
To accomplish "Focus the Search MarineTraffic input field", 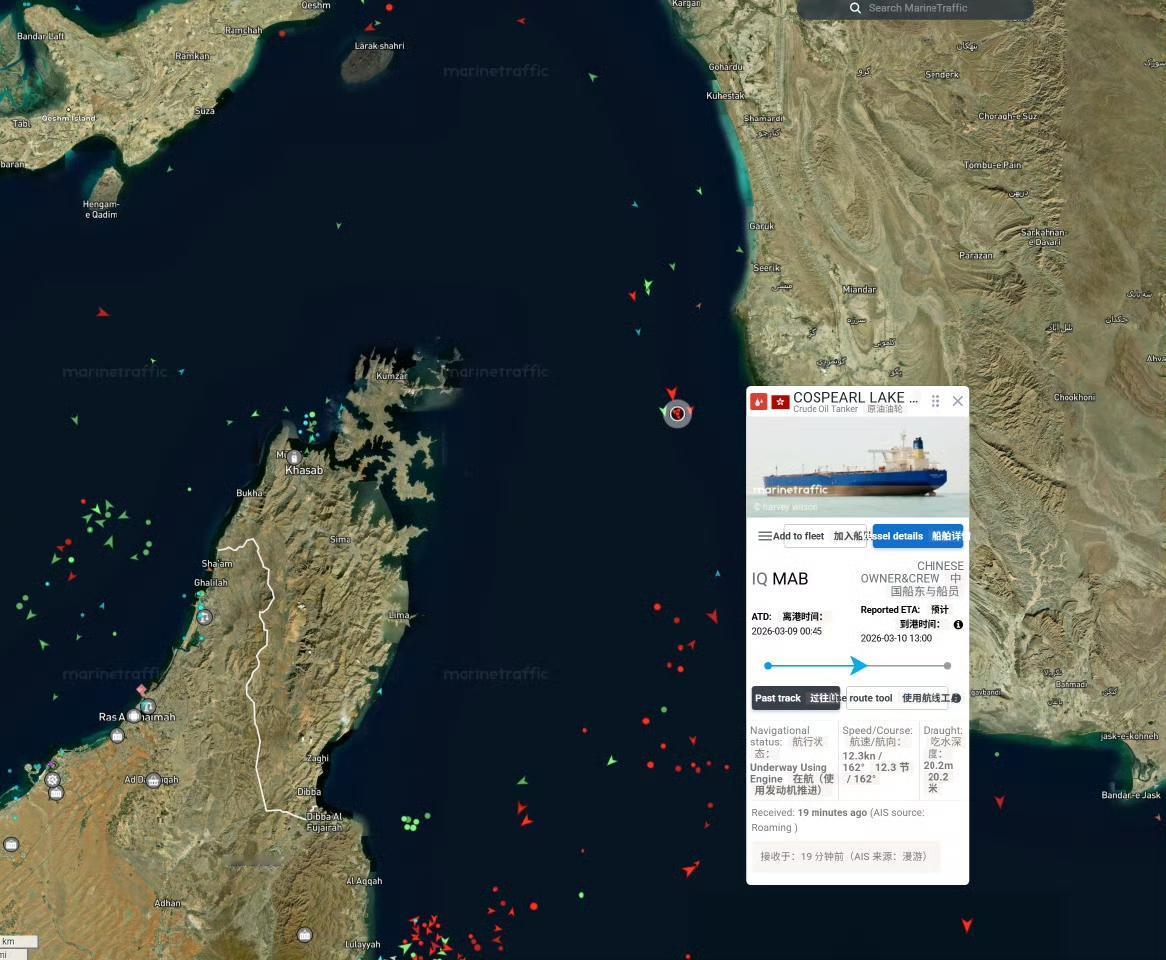I will [x=915, y=9].
